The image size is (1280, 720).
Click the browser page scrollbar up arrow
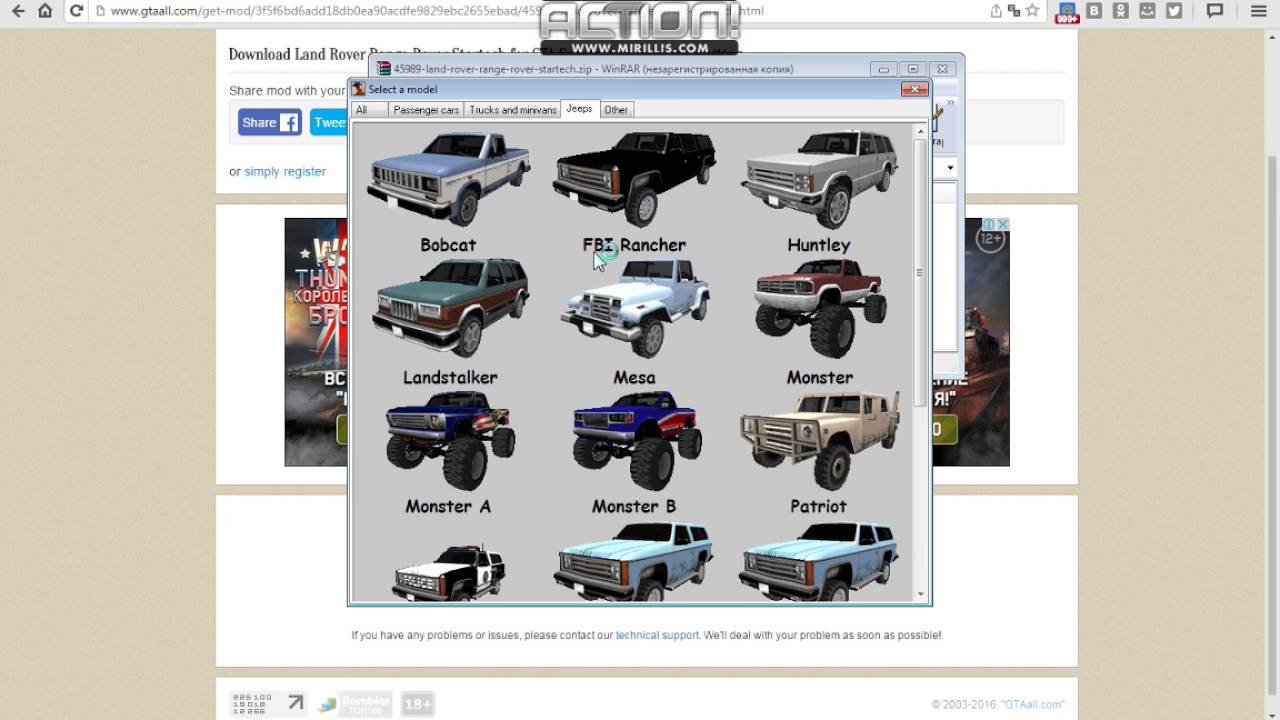pyautogui.click(x=1272, y=35)
